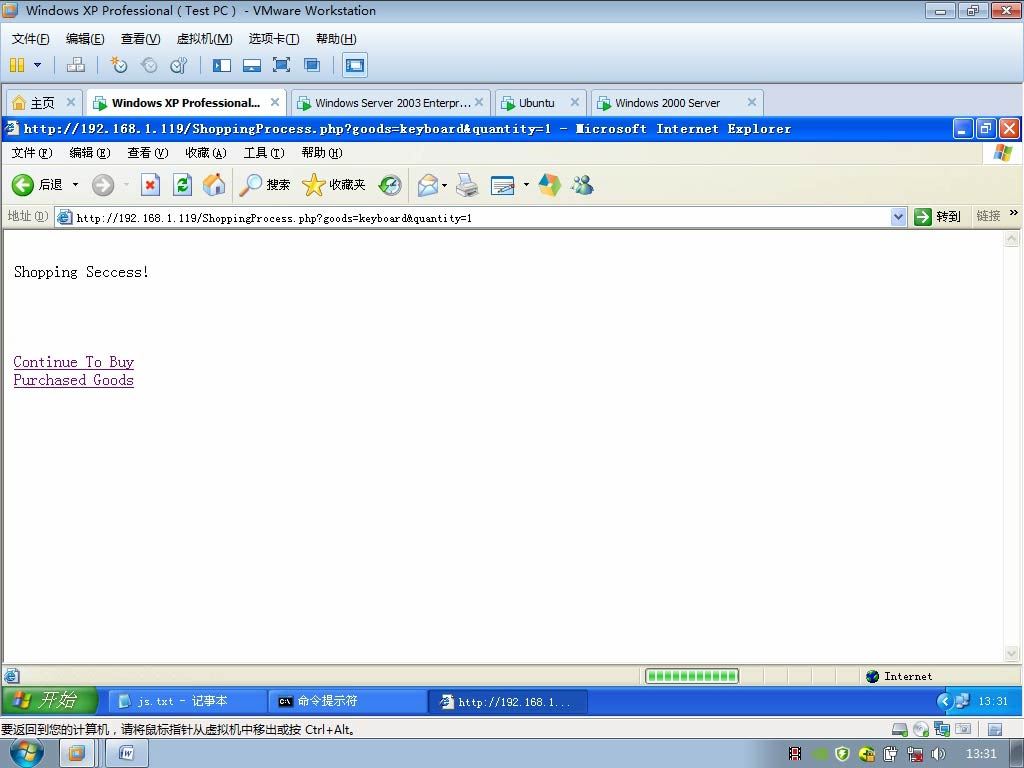Follow the Continue To Buy link
The height and width of the screenshot is (768, 1024).
pos(74,362)
